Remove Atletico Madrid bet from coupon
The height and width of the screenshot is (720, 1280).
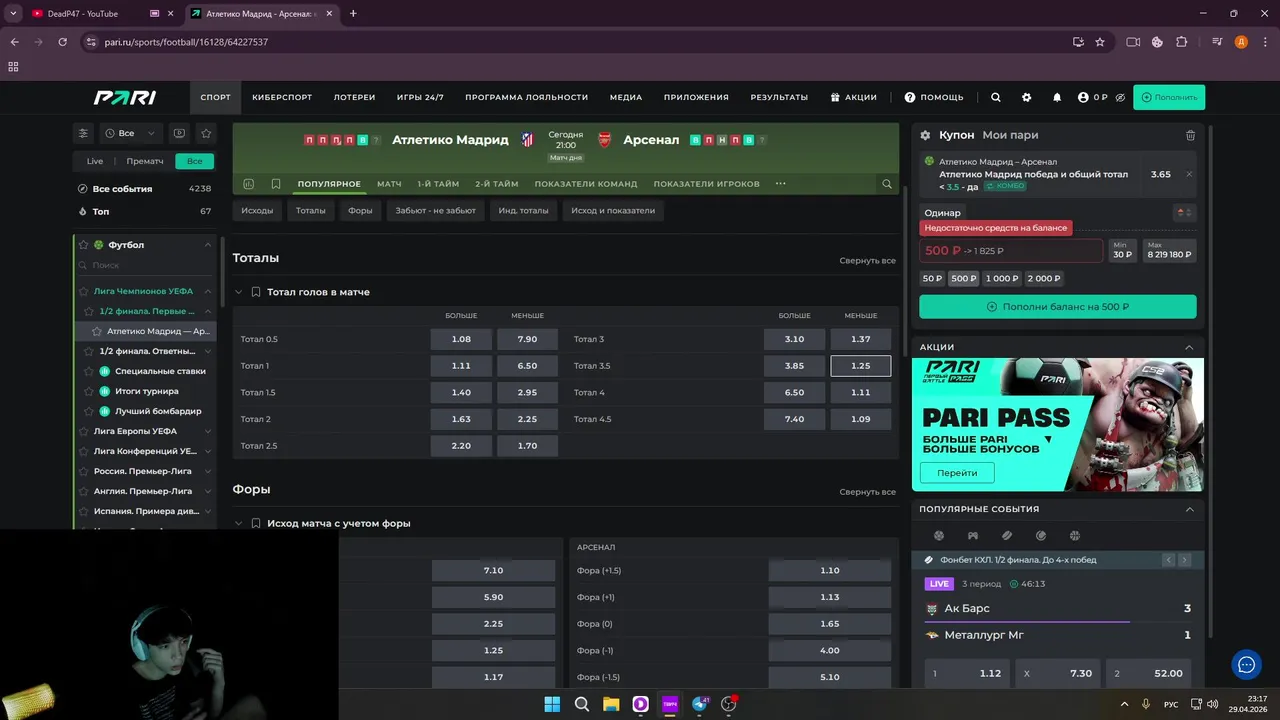coord(1189,174)
